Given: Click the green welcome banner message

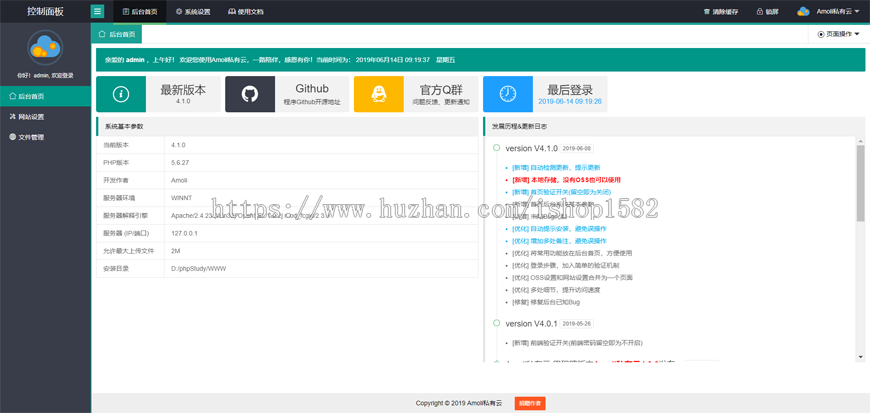Looking at the screenshot, I should coord(480,60).
